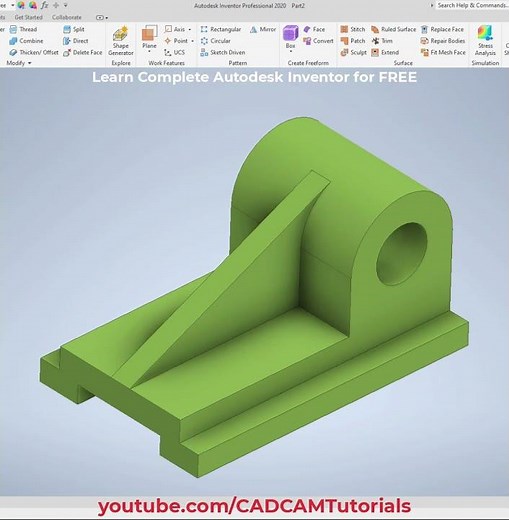Click the Search Help & Commands field
This screenshot has height=520, width=509.
click(x=473, y=5)
